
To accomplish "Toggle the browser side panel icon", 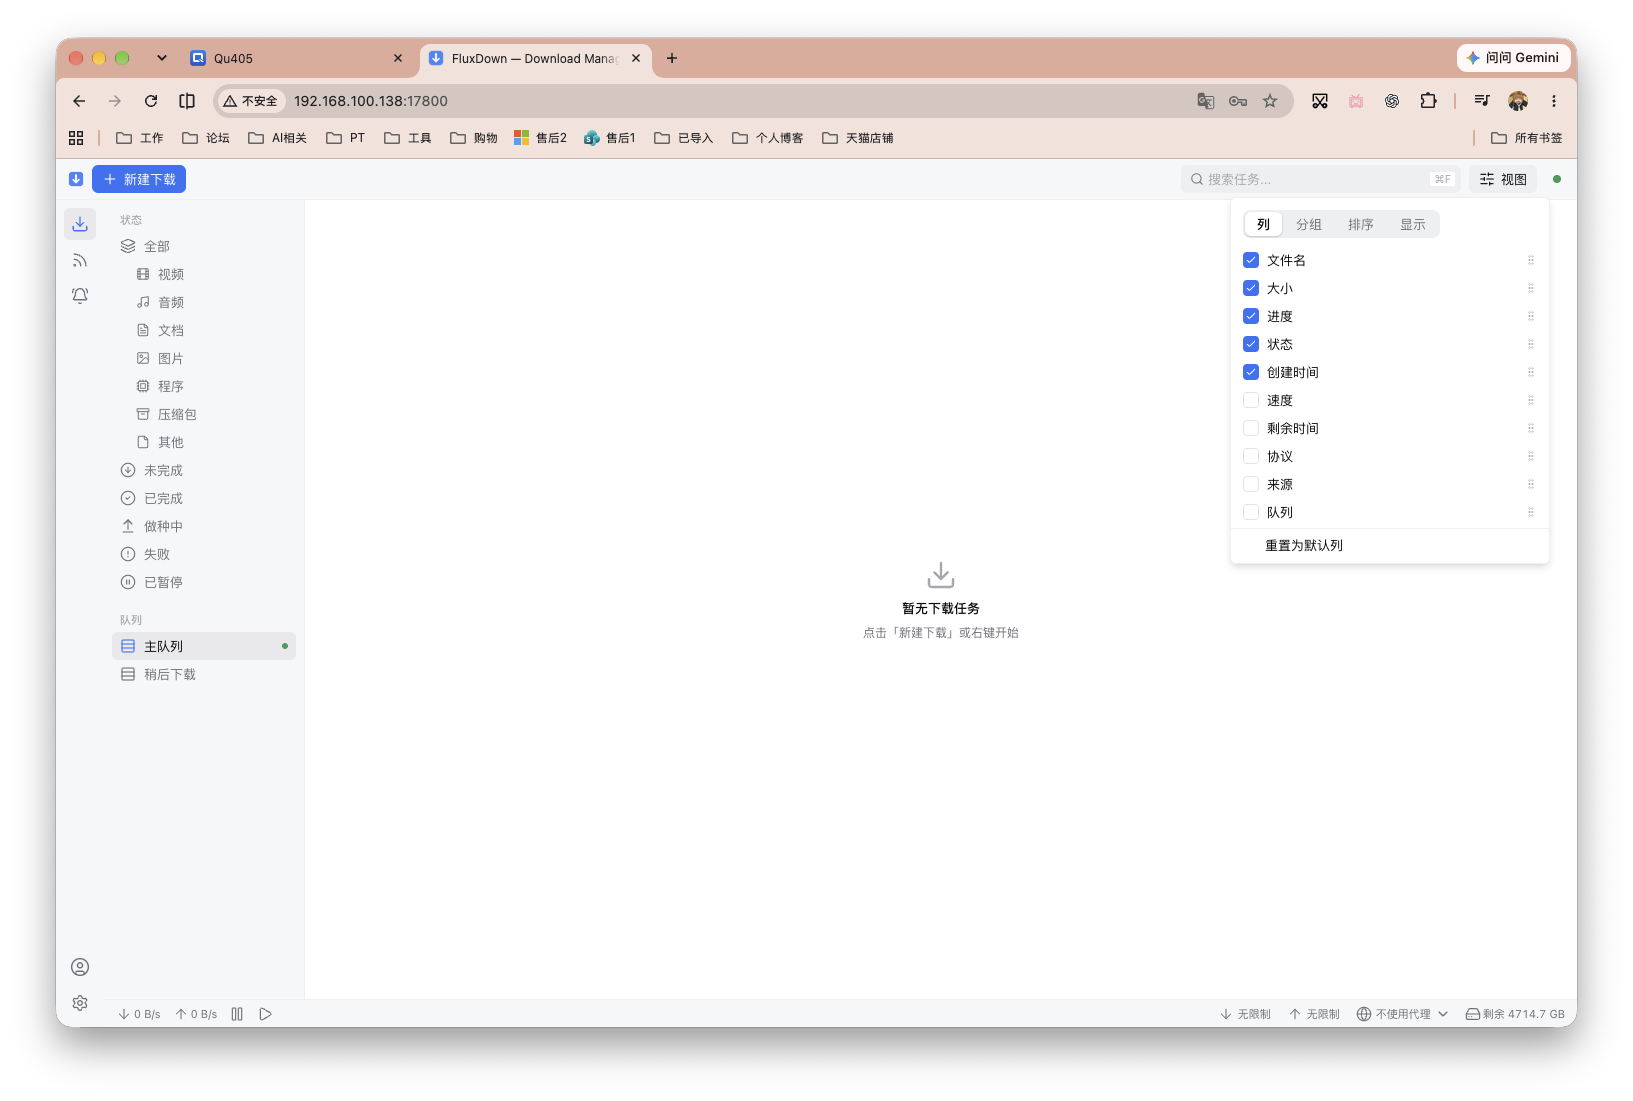I will 187,101.
